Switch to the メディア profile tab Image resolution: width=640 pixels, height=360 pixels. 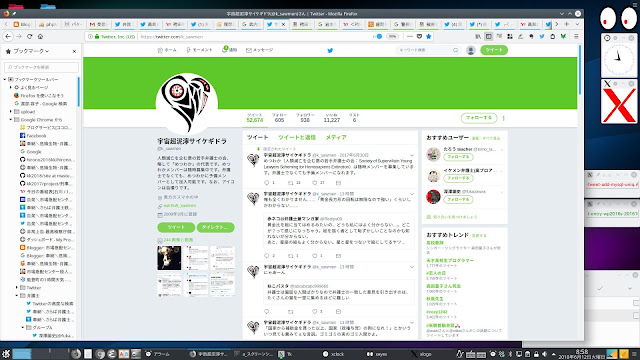336,138
